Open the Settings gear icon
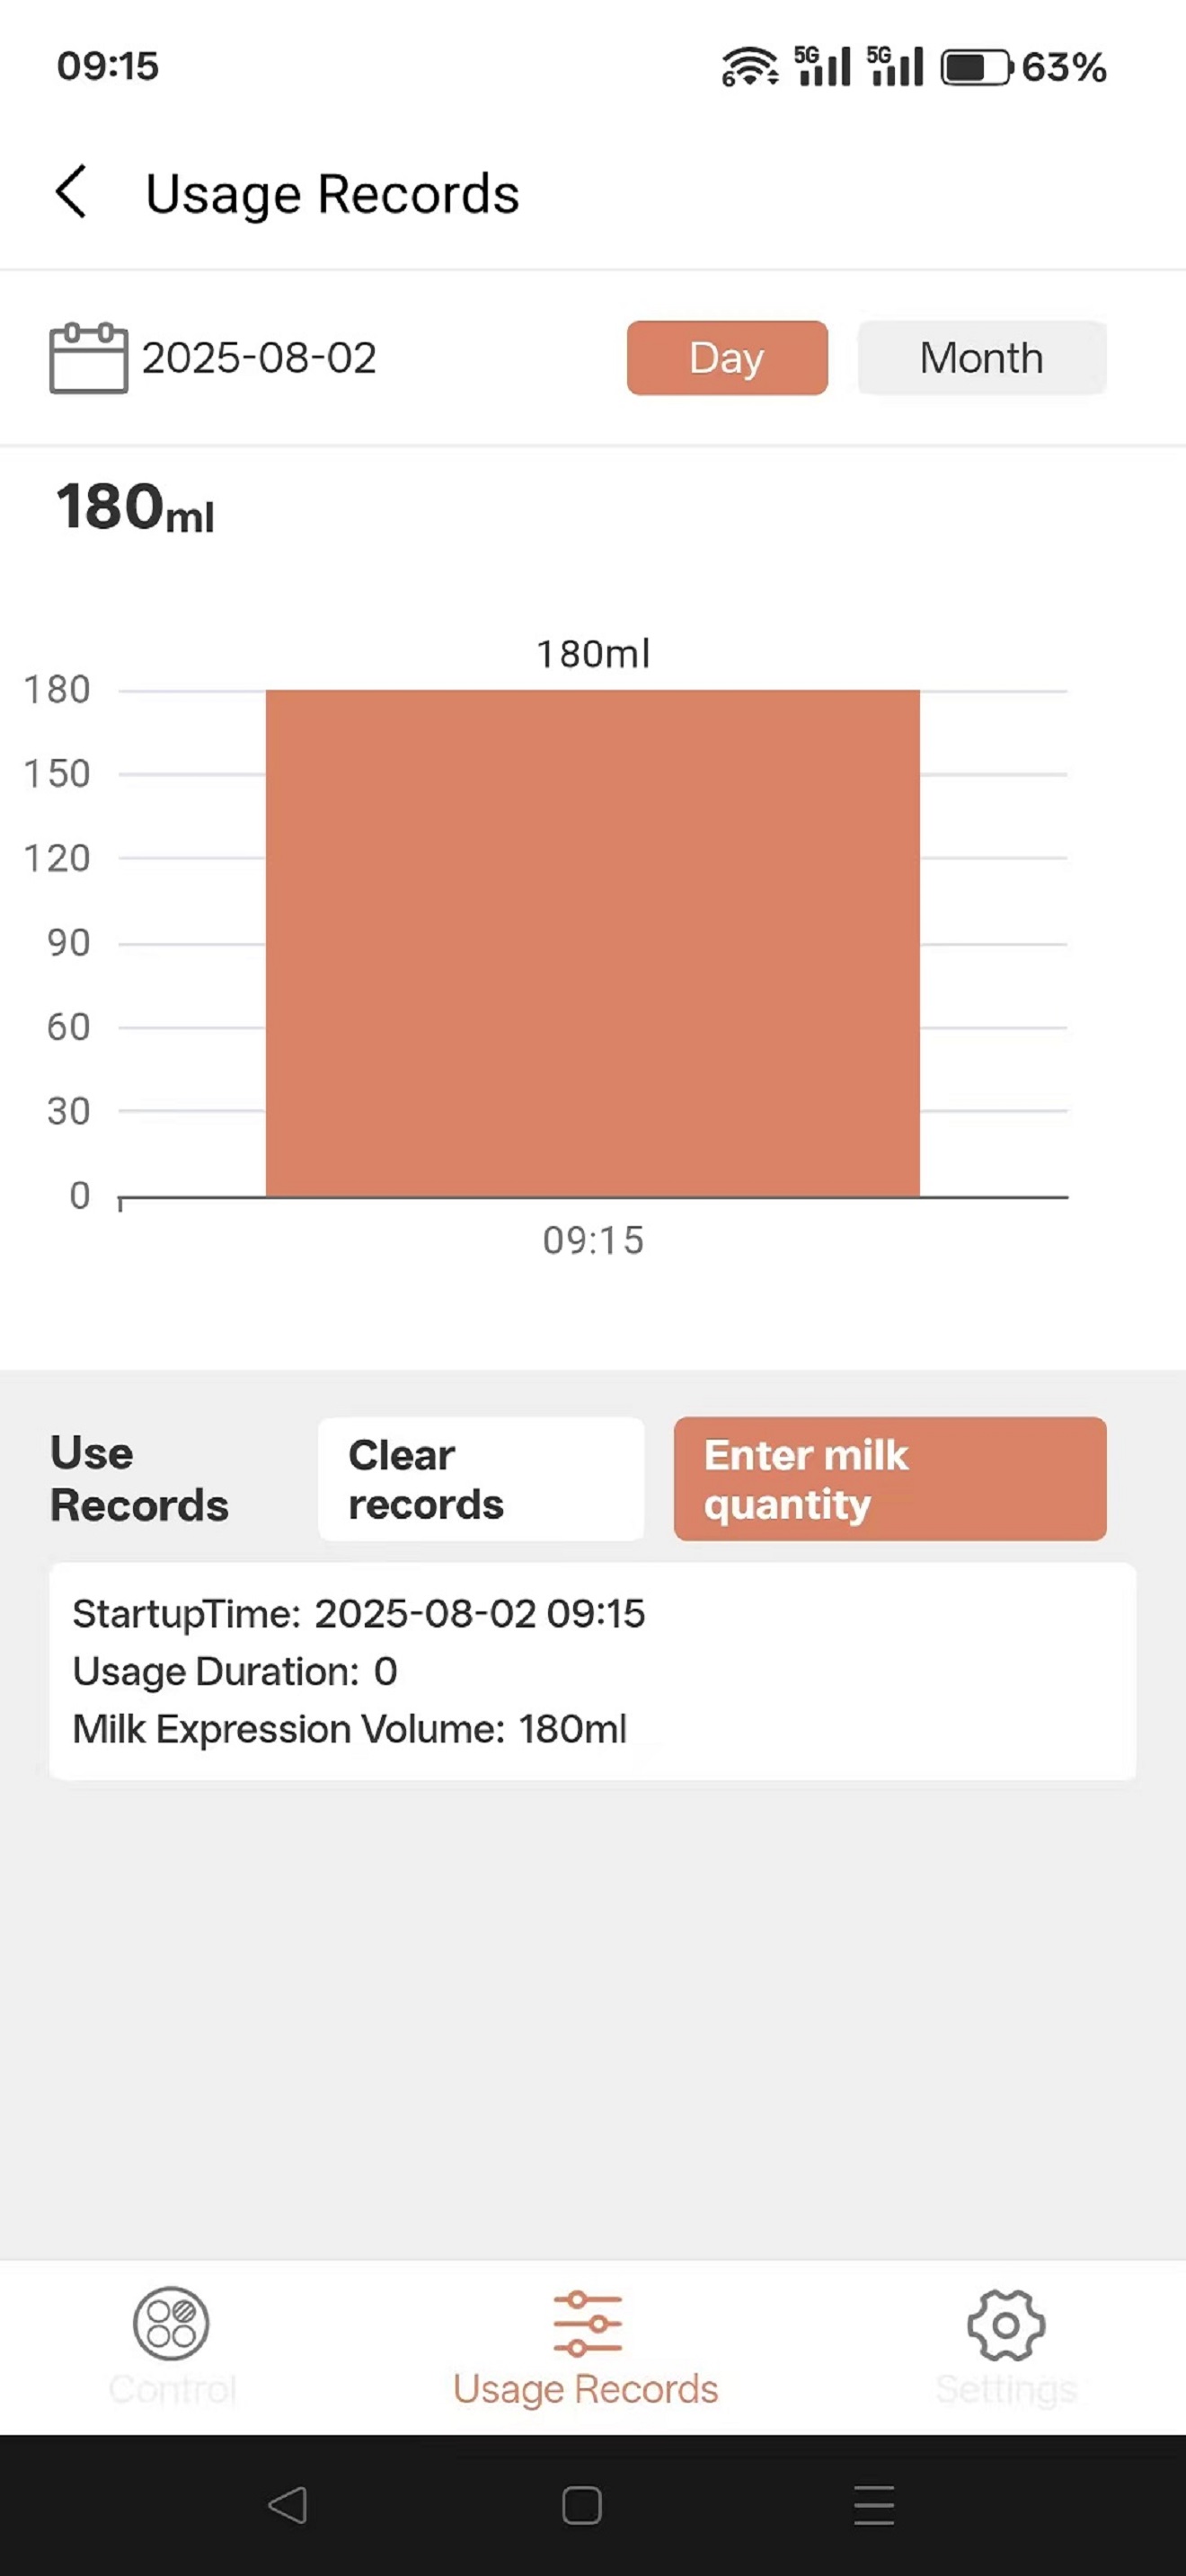 pos(1005,2324)
